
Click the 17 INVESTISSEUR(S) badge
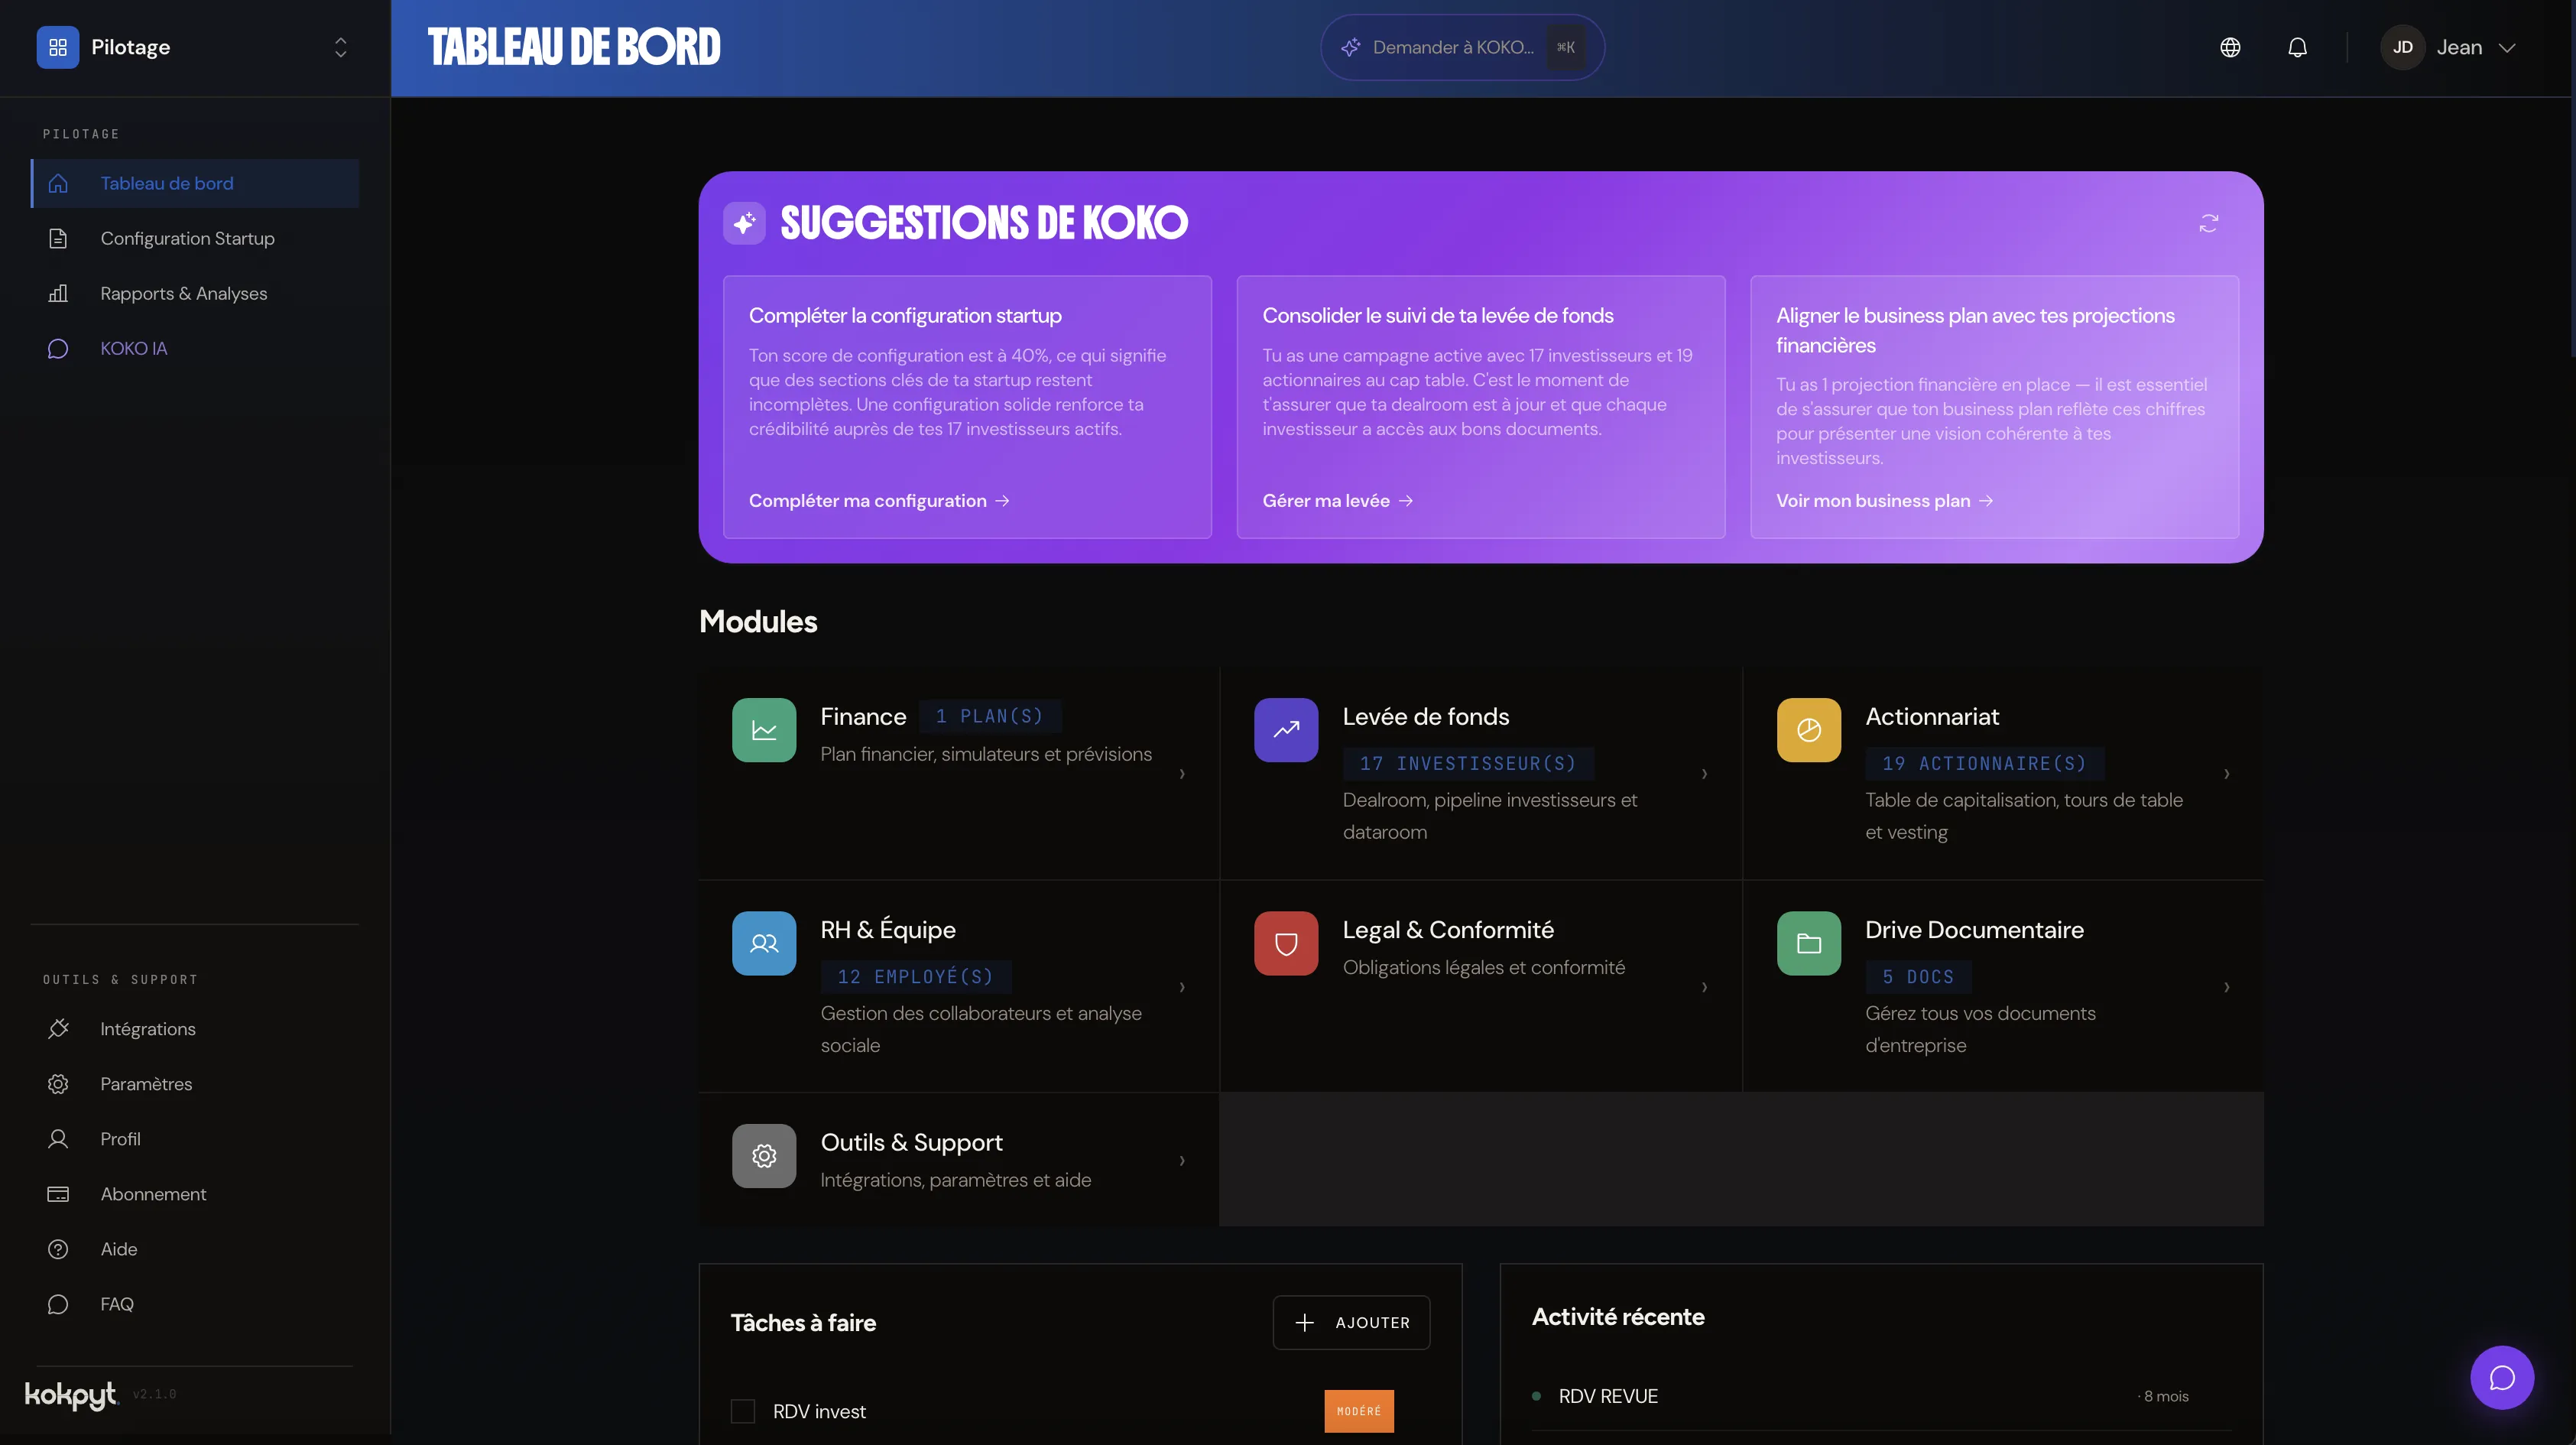pyautogui.click(x=1468, y=764)
